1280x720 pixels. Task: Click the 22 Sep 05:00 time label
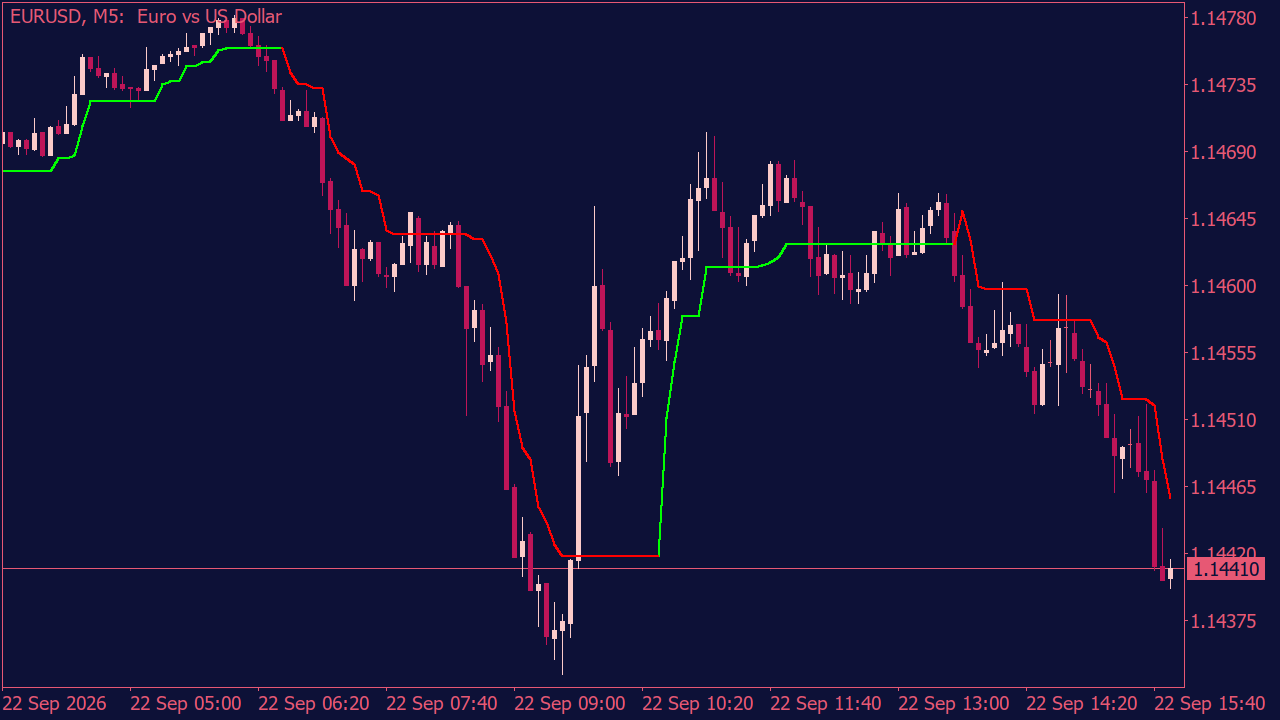click(x=186, y=703)
